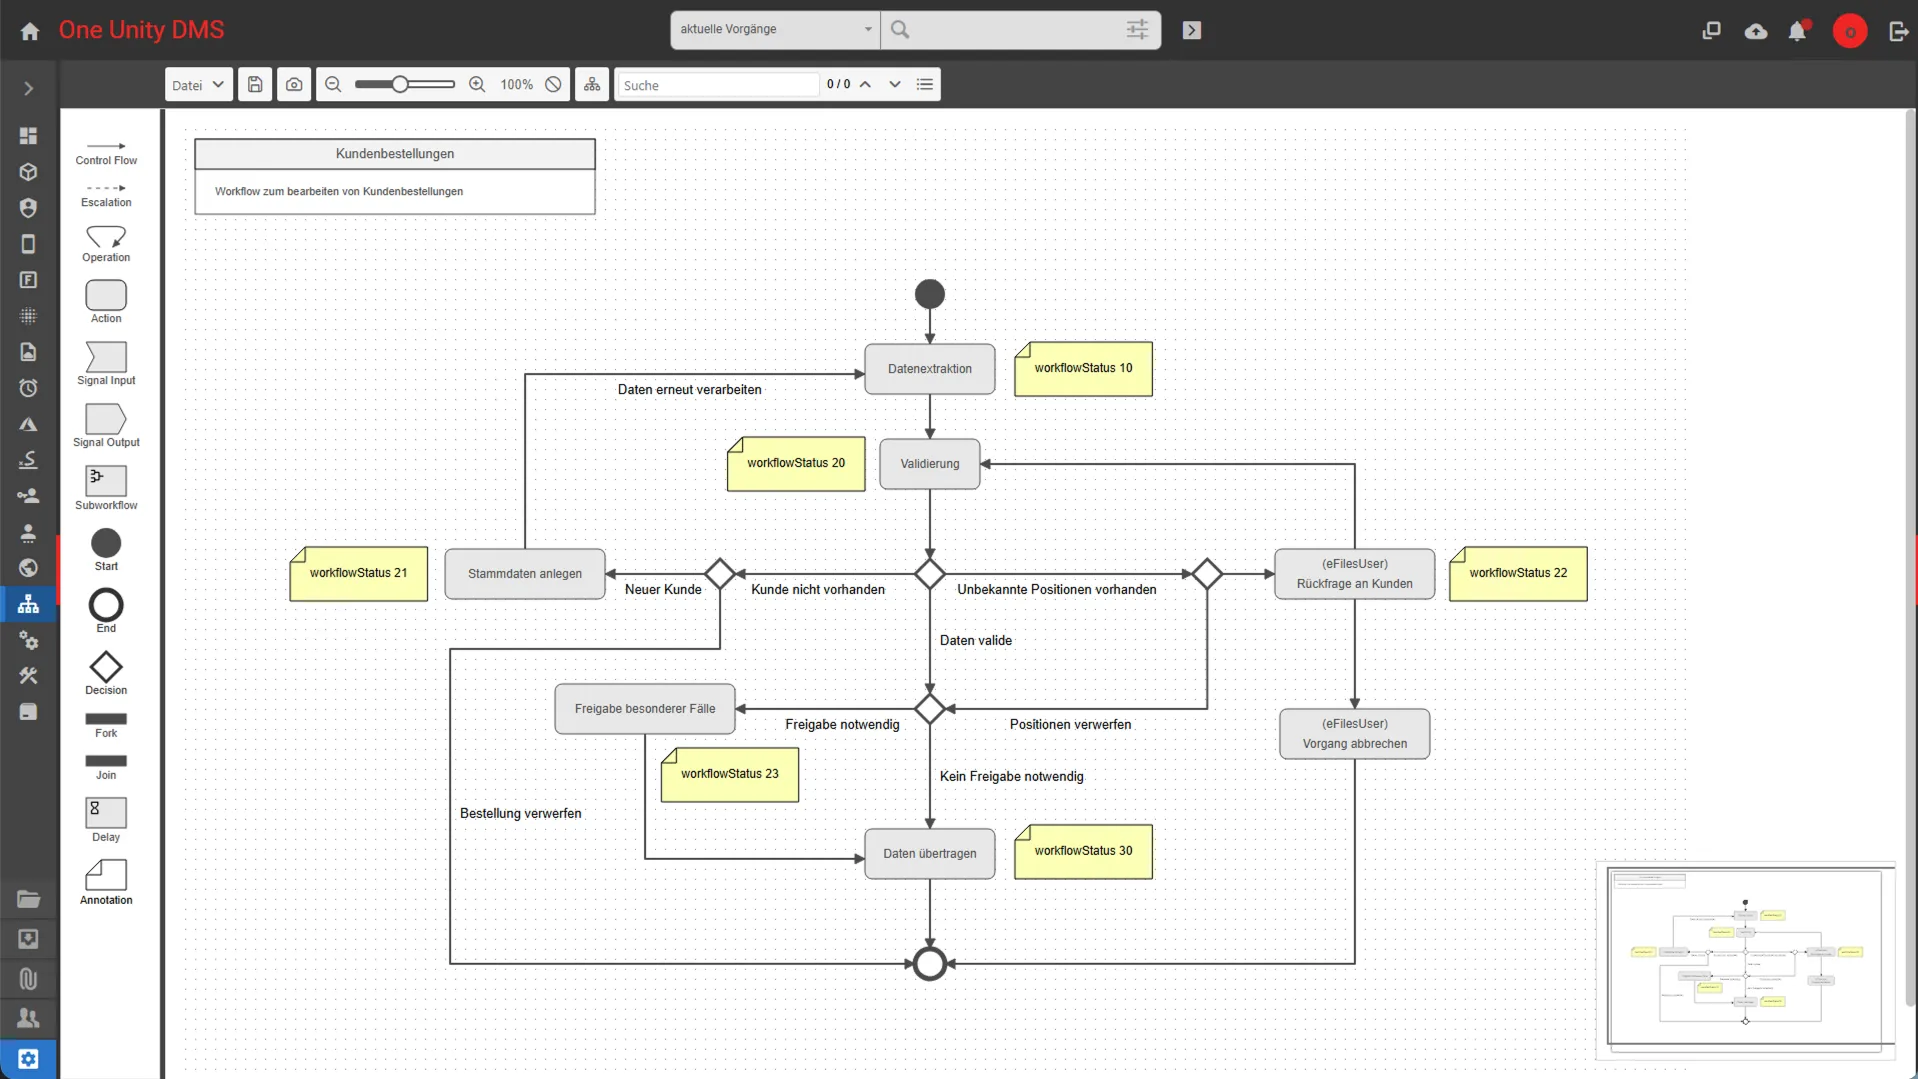The width and height of the screenshot is (1918, 1079).
Task: Click the workflowStatus 23 annotation note
Action: (x=730, y=775)
